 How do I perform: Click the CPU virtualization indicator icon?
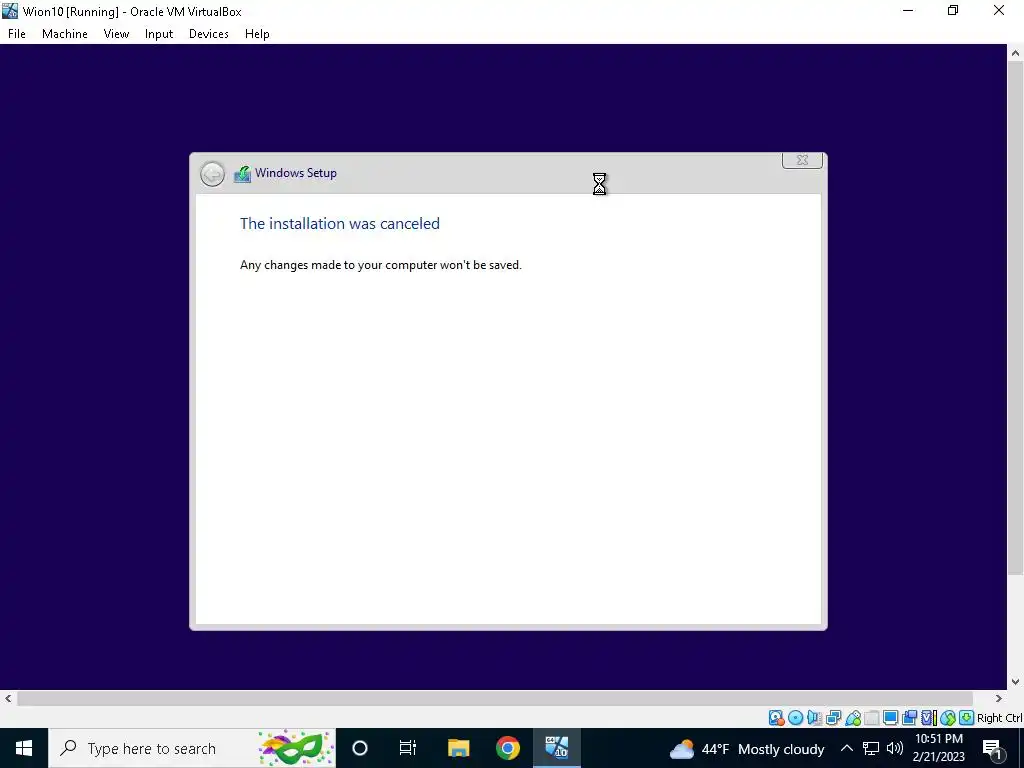(929, 718)
